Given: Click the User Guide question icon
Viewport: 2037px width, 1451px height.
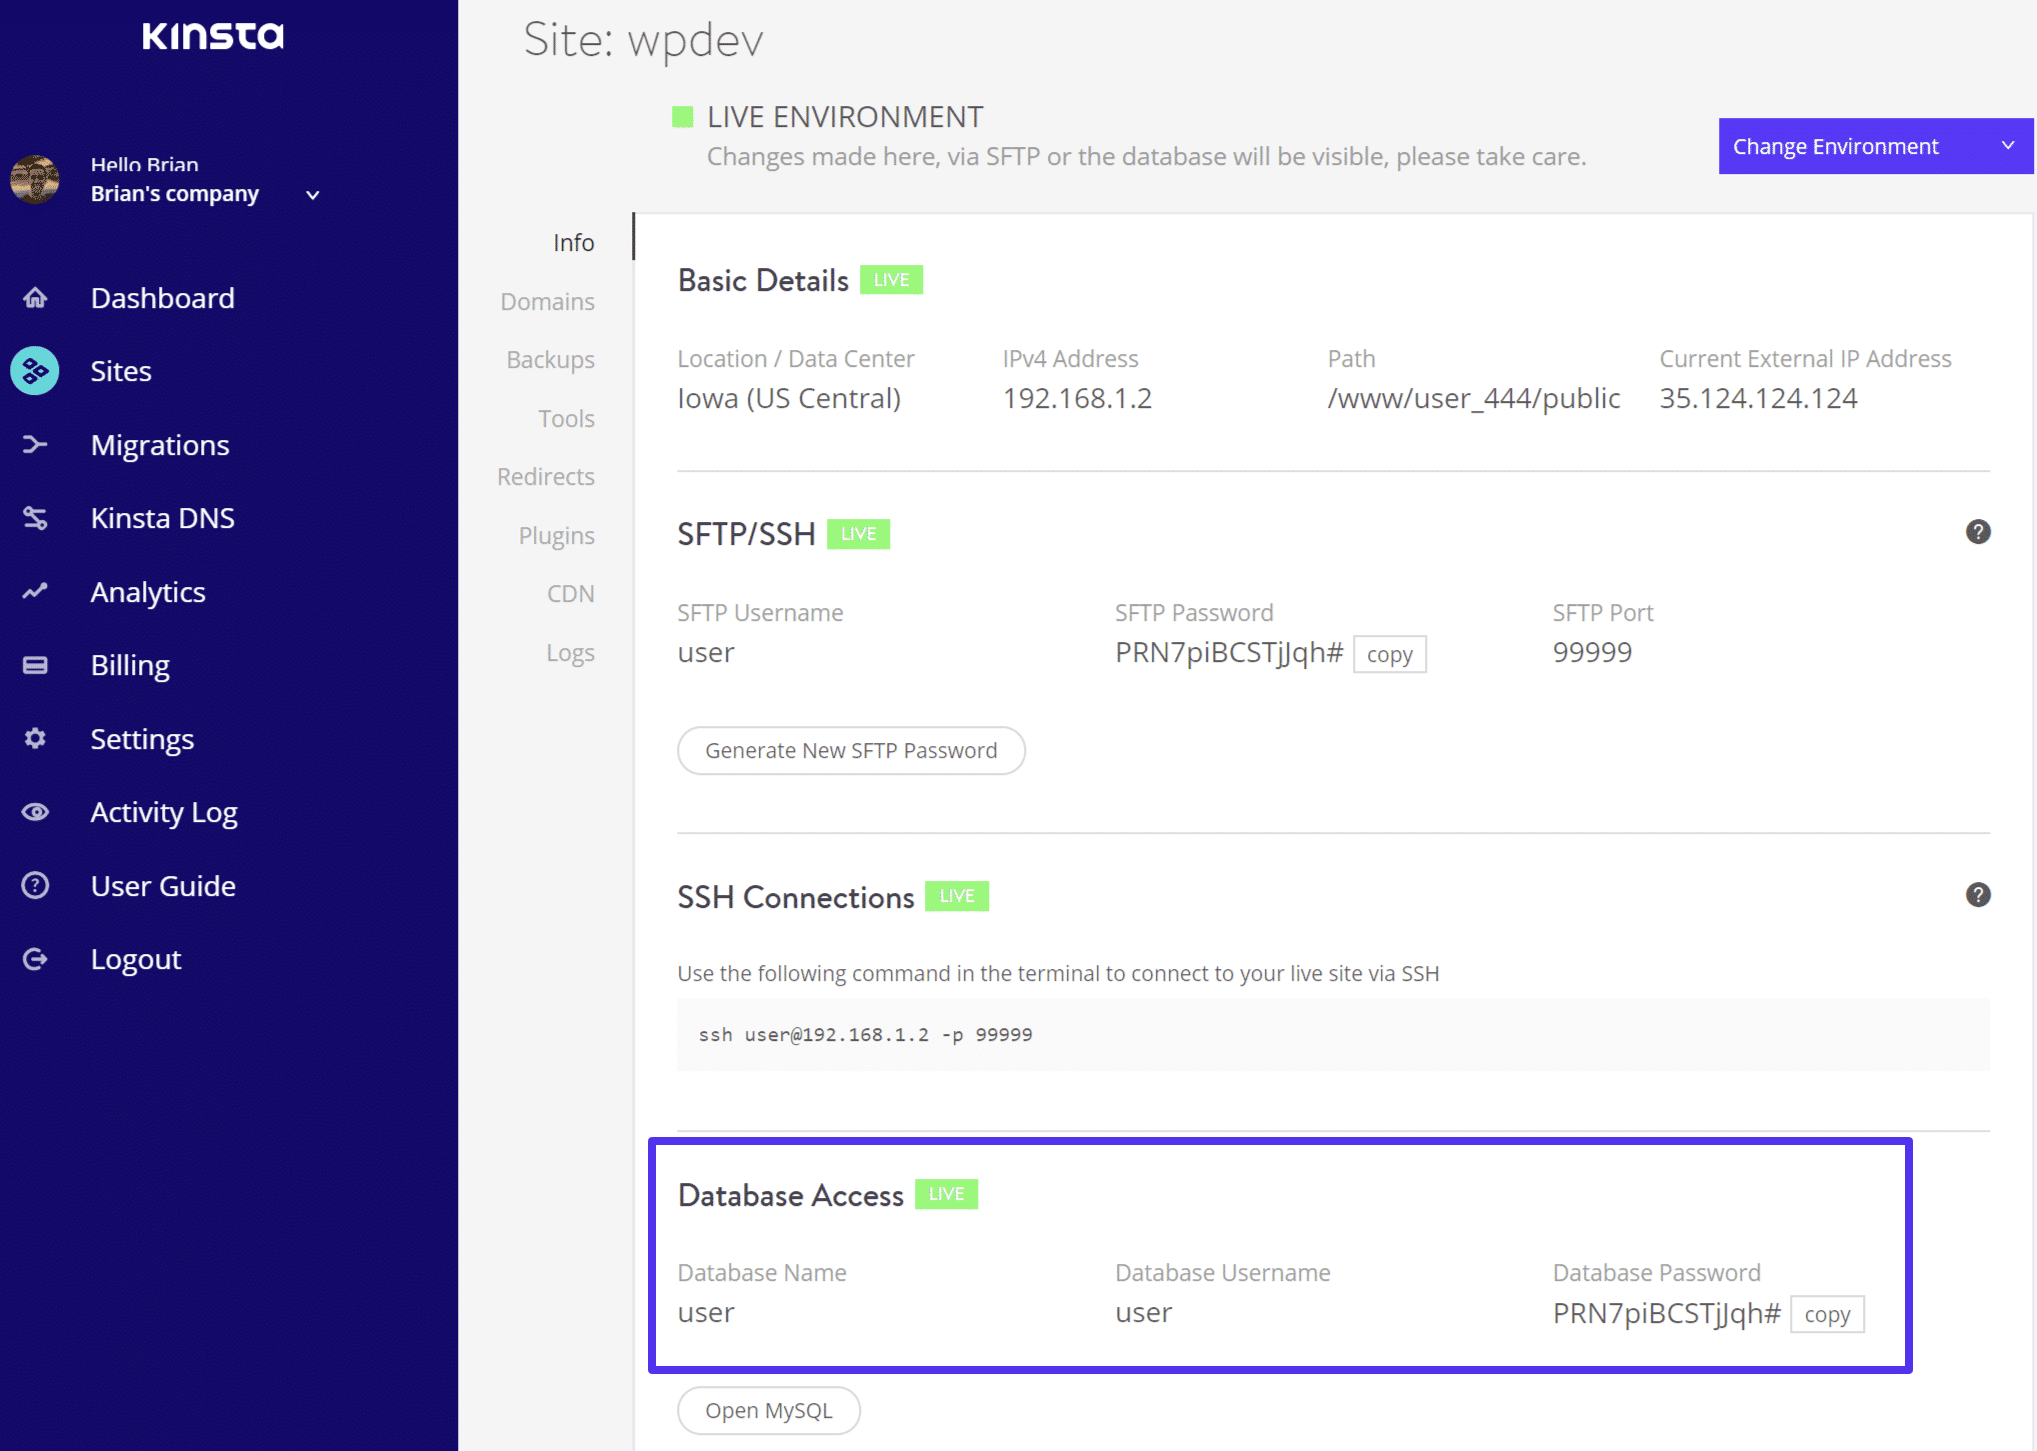Looking at the screenshot, I should pos(35,886).
